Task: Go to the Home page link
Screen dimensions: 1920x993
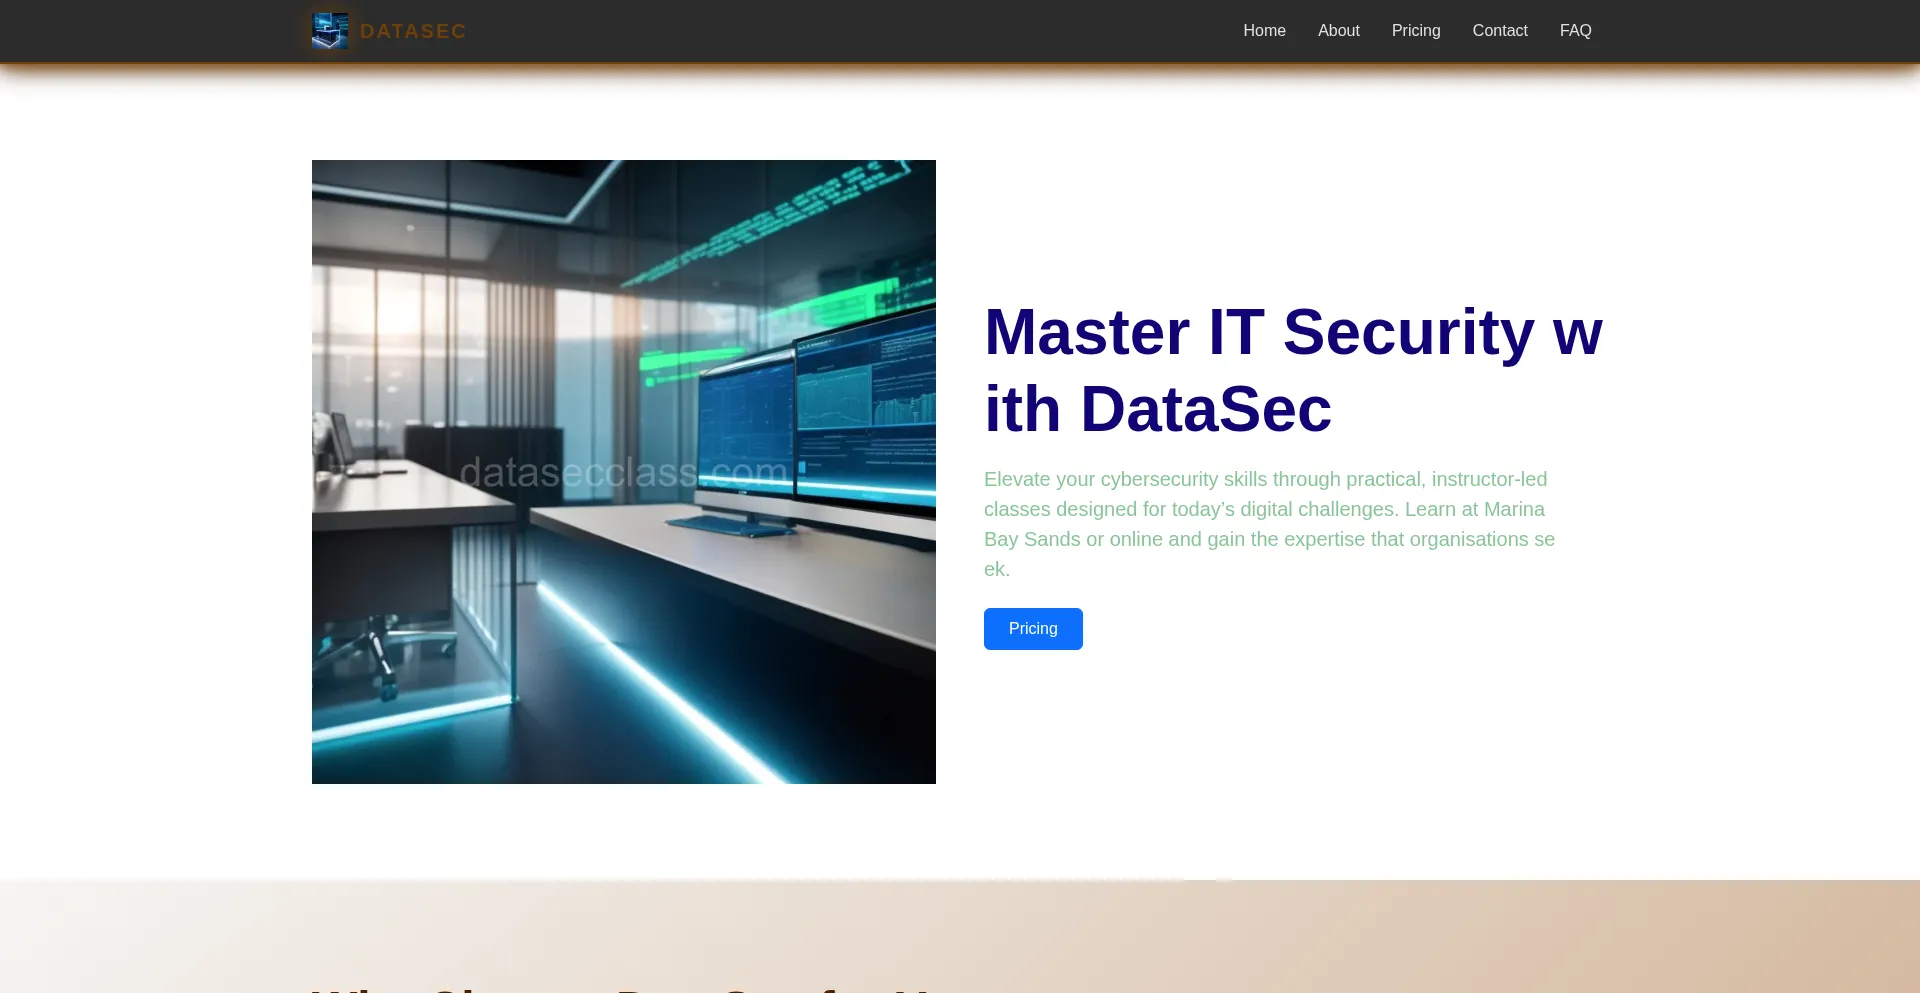Action: point(1264,31)
